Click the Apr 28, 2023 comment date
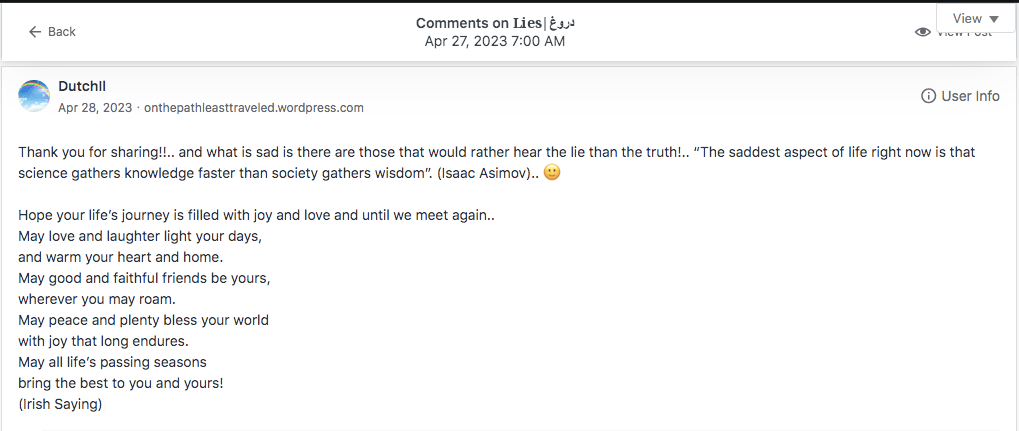Screen dimensions: 1019x431 (x=95, y=107)
